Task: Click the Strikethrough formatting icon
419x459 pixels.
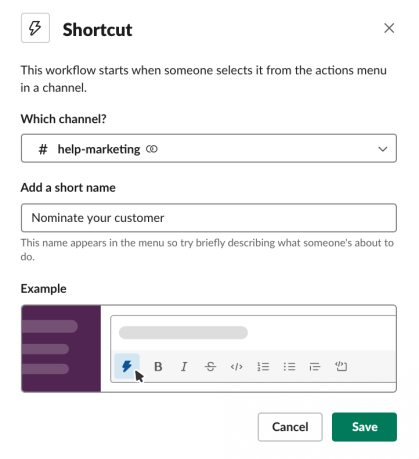Action: pos(210,367)
